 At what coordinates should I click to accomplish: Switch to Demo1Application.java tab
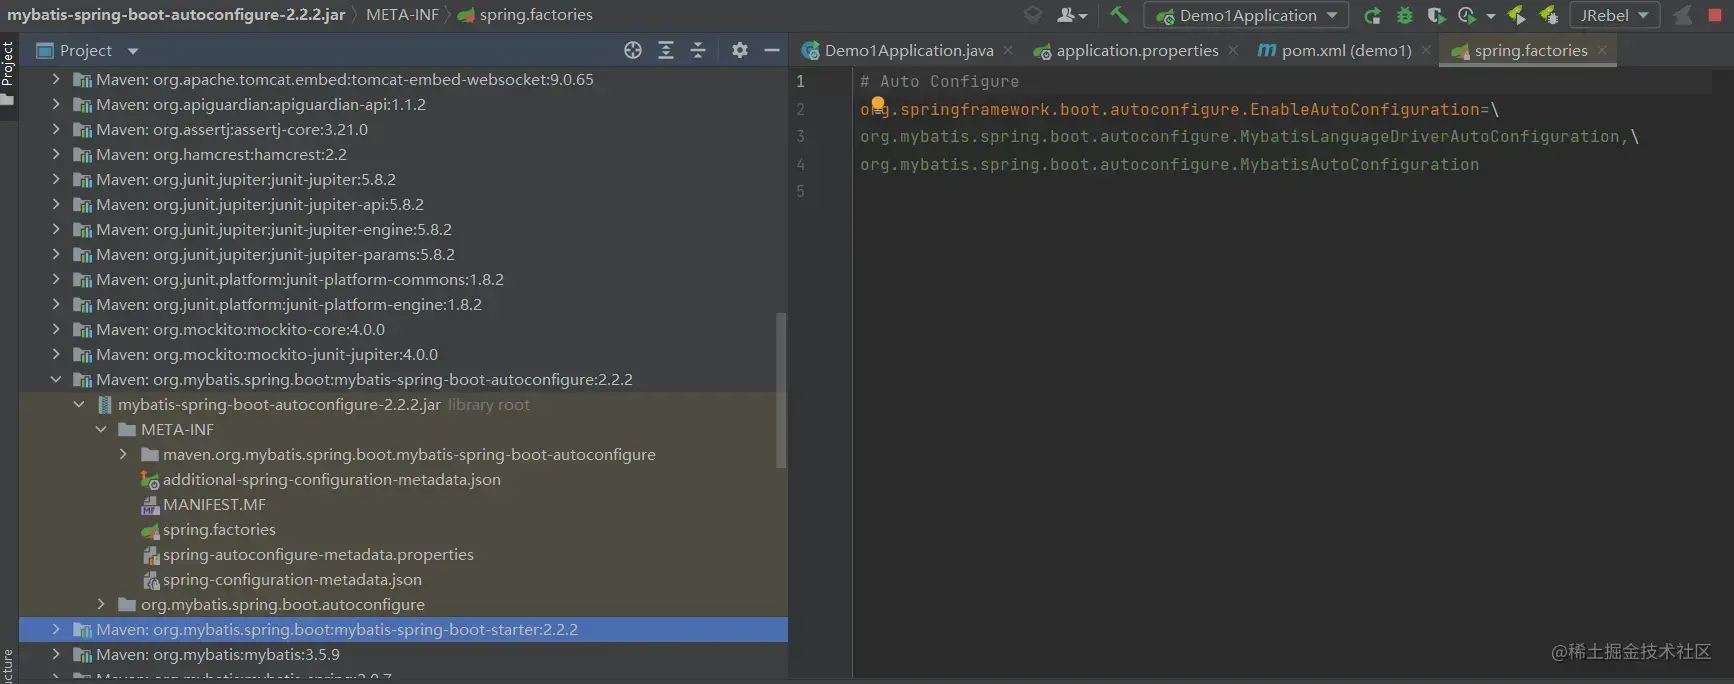pyautogui.click(x=908, y=50)
